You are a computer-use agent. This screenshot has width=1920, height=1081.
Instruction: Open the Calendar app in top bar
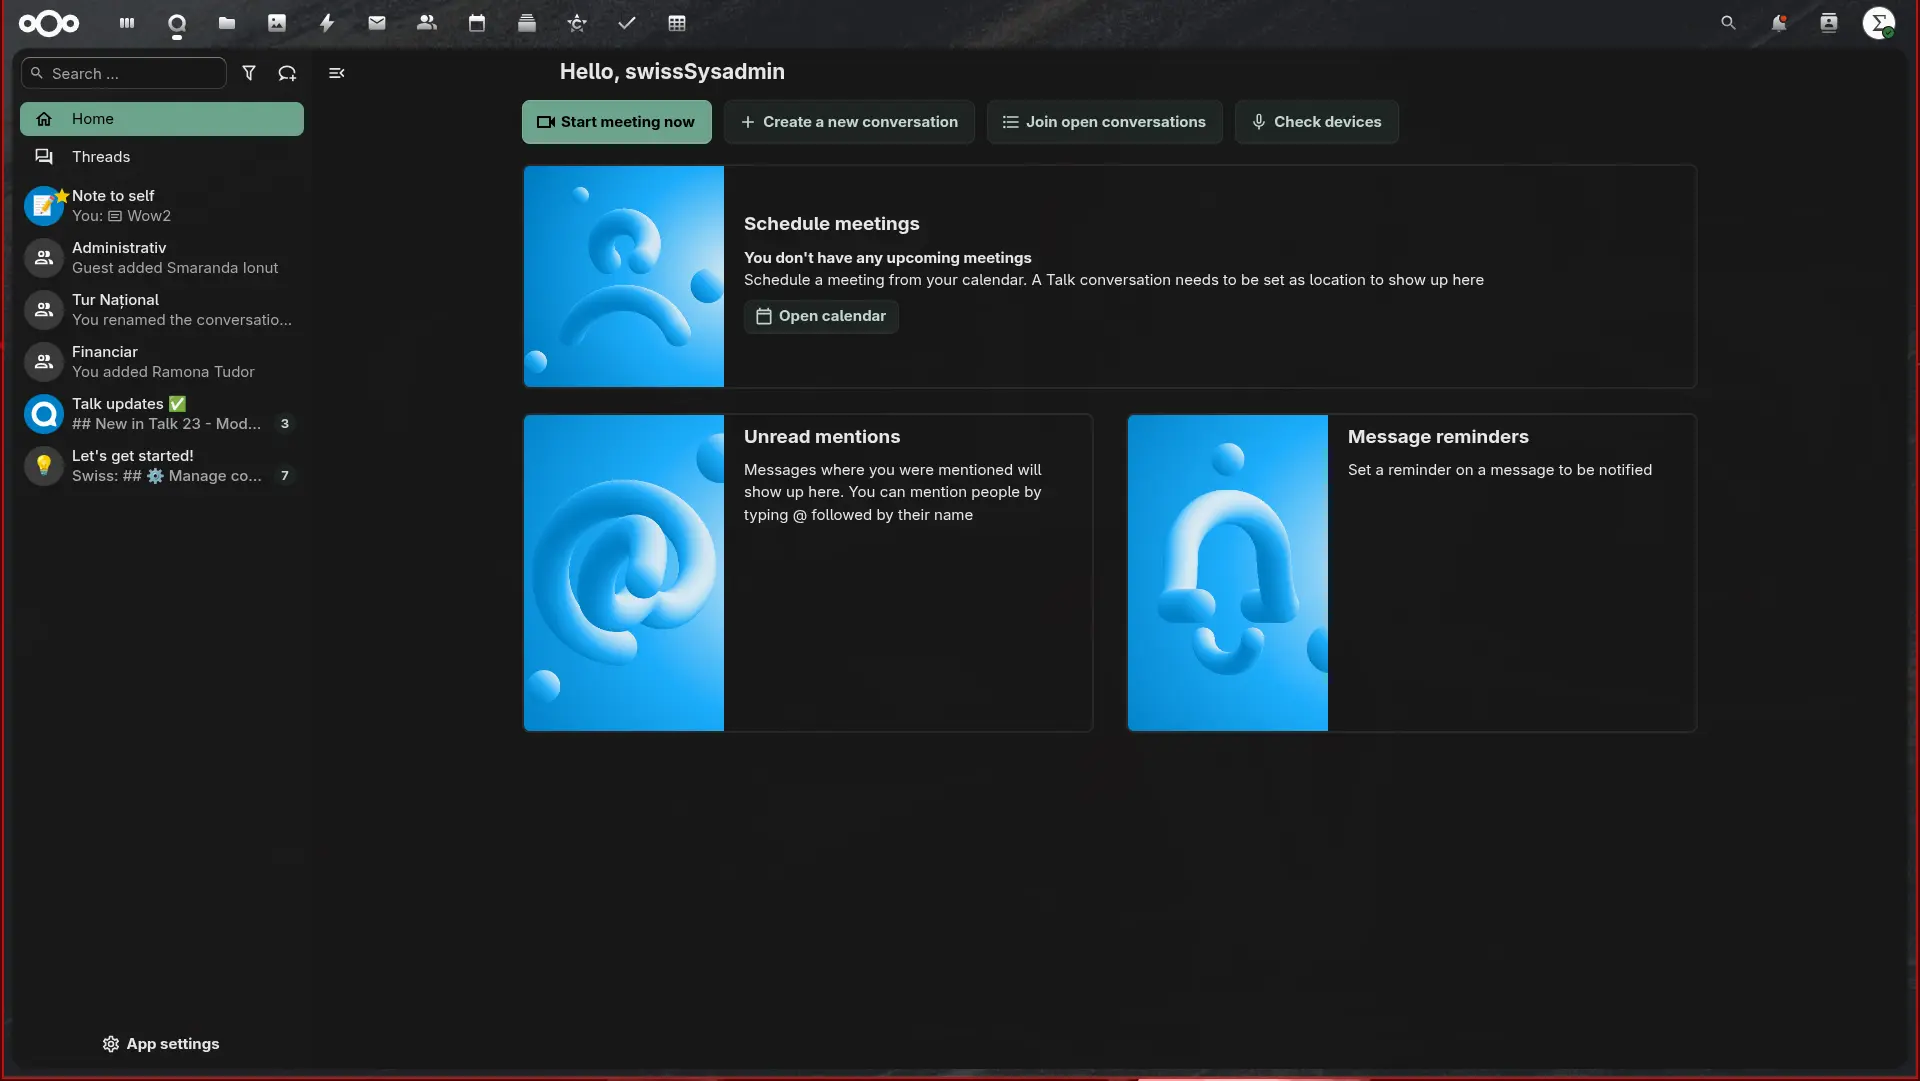coord(477,23)
